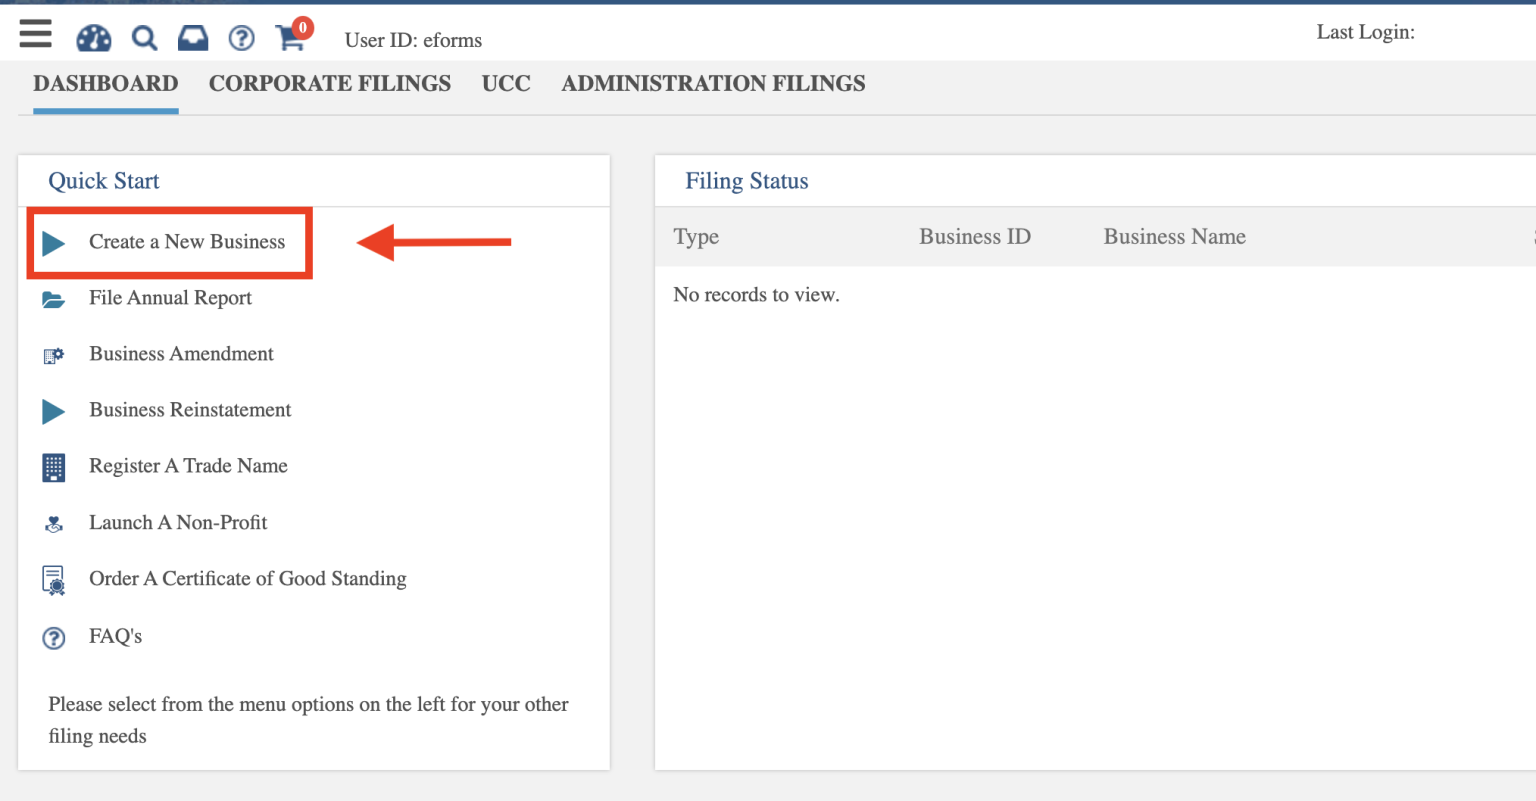Open the UCC tab
The image size is (1536, 801).
(506, 84)
